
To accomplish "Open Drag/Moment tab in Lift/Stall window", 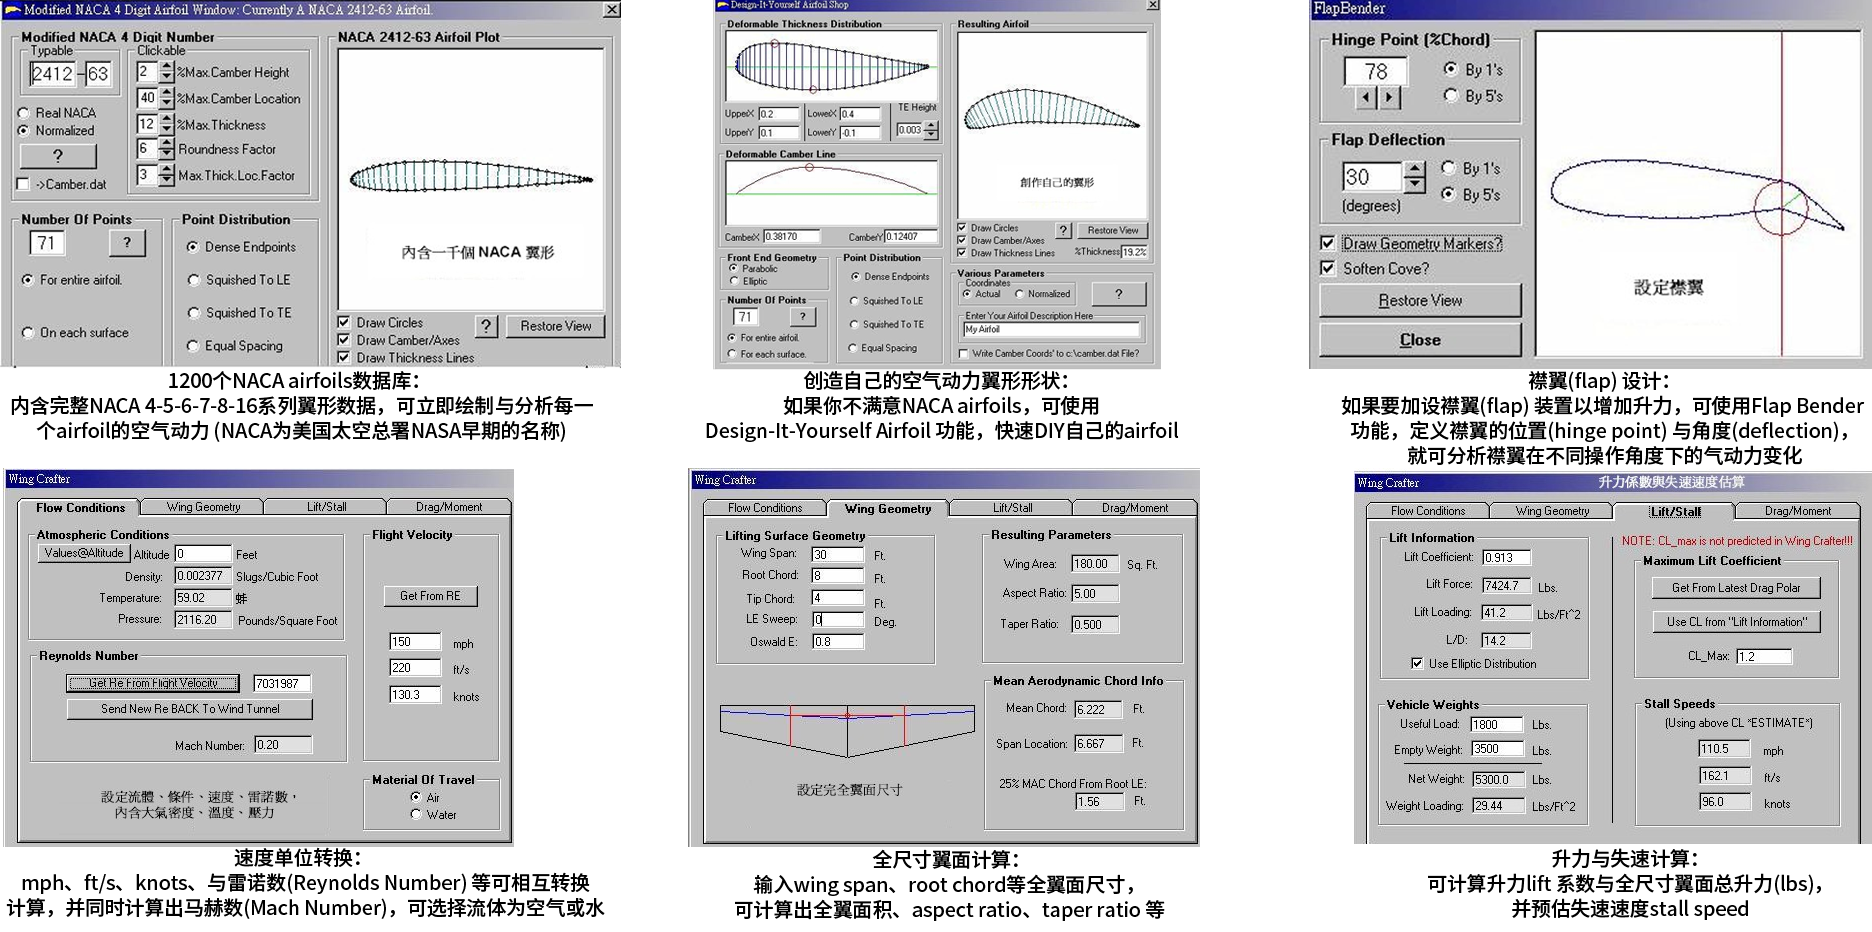I will click(1797, 511).
